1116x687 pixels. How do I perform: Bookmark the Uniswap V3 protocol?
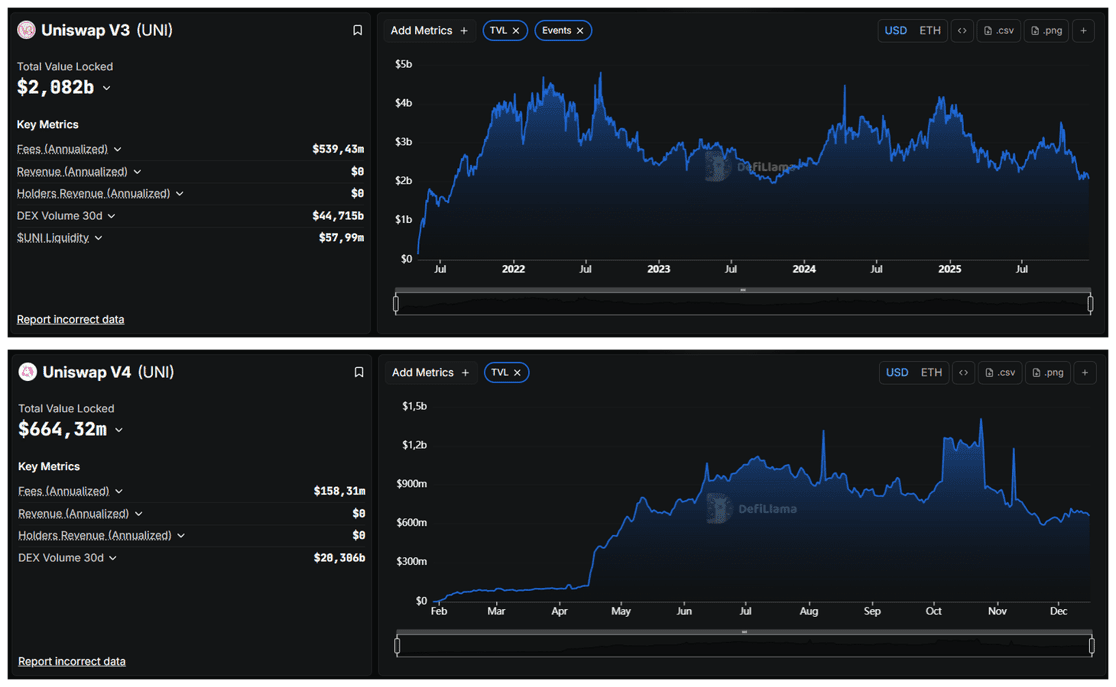click(357, 30)
